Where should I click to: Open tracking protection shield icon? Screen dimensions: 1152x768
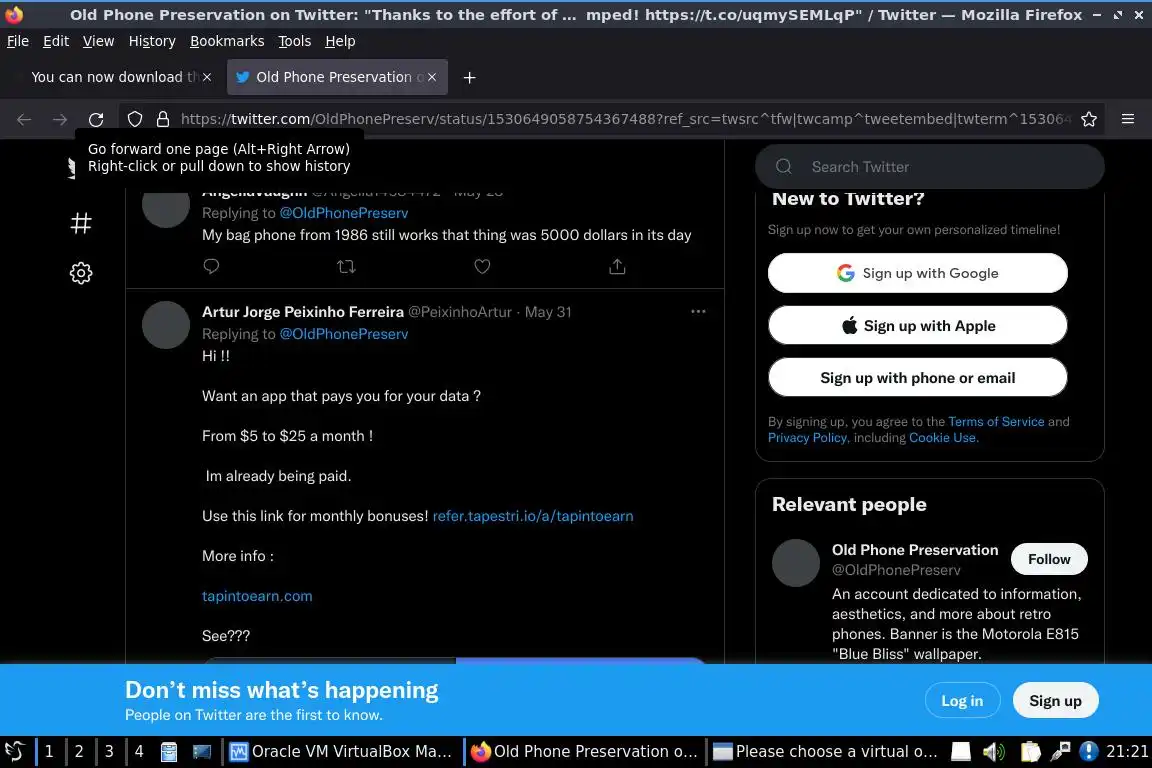click(x=134, y=119)
